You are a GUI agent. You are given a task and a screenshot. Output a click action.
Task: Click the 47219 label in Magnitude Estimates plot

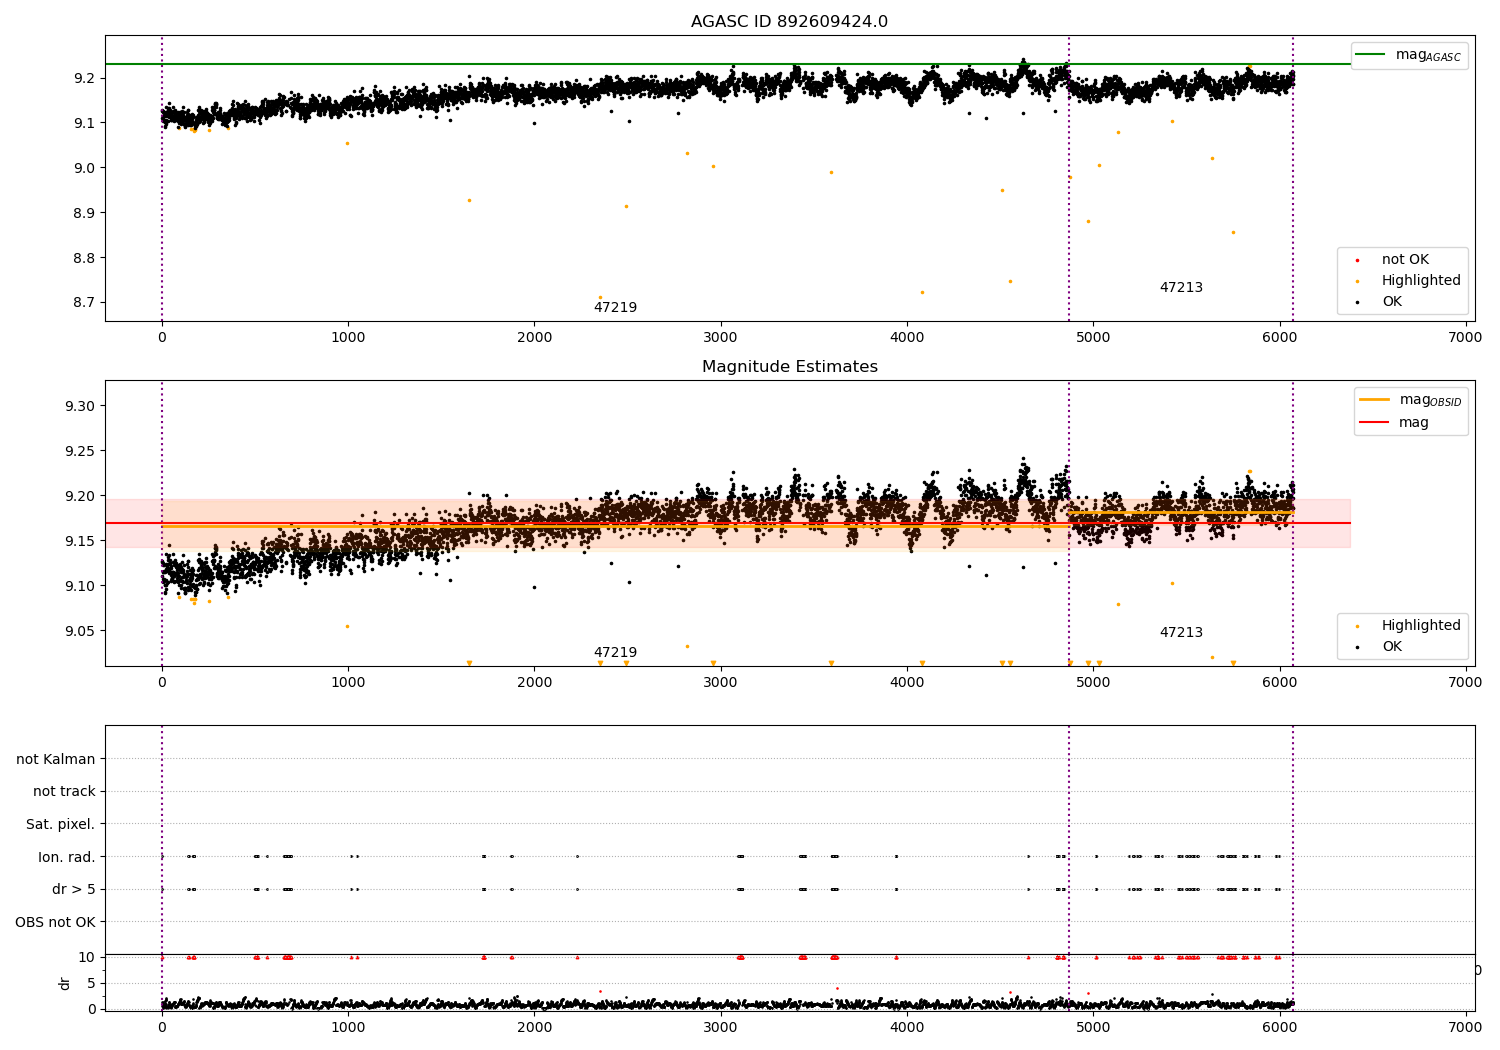click(x=615, y=653)
